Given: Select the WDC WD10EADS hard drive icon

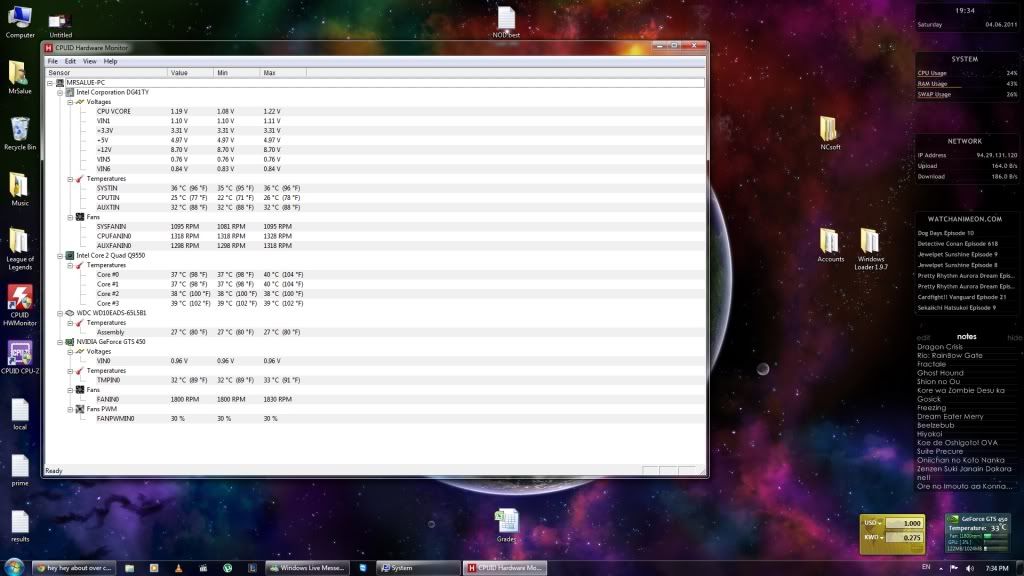Looking at the screenshot, I should pos(70,313).
